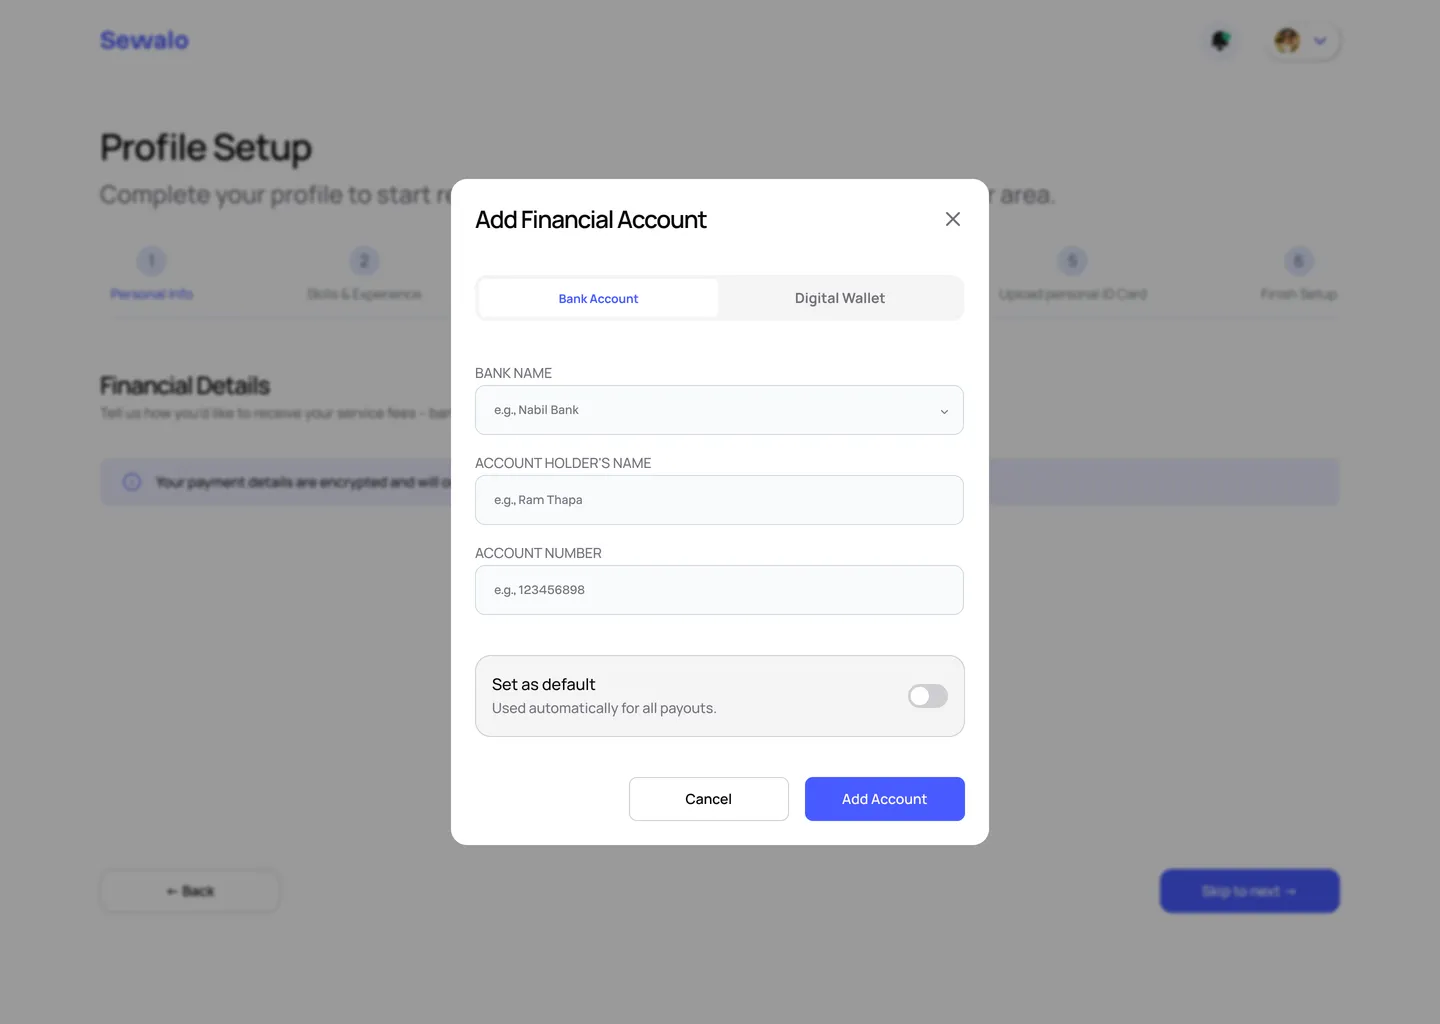1440x1024 pixels.
Task: Go to step 6 Finish Setup
Action: coord(1299,275)
